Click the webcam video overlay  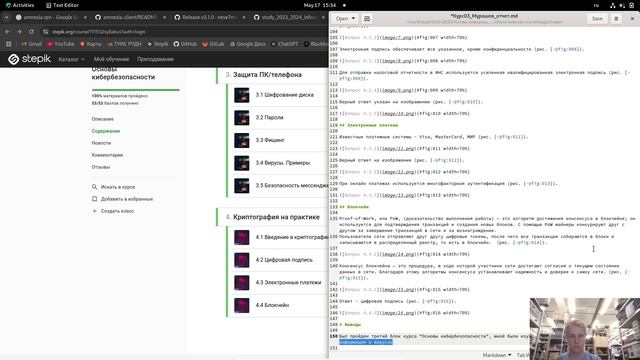coord(584,329)
